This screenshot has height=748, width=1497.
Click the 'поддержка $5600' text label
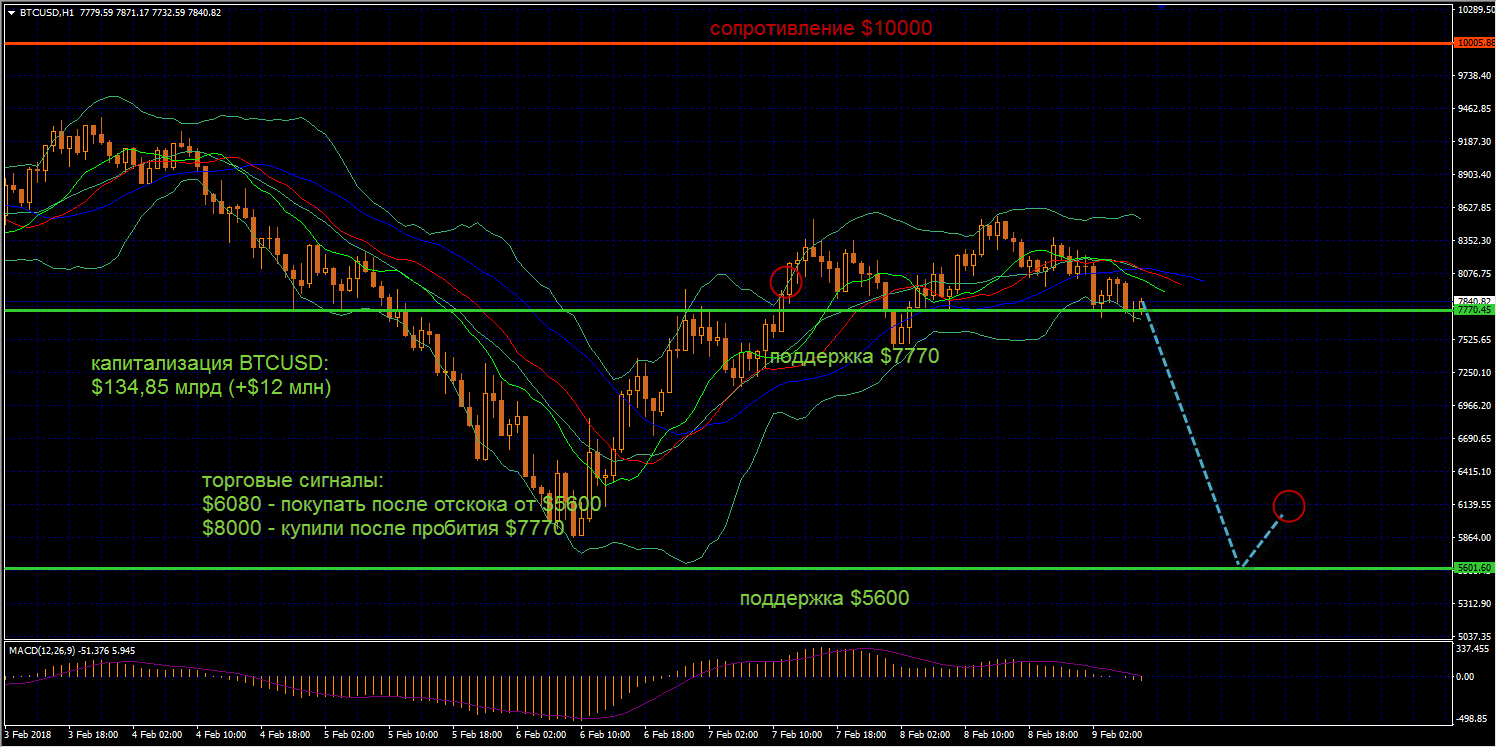point(824,598)
